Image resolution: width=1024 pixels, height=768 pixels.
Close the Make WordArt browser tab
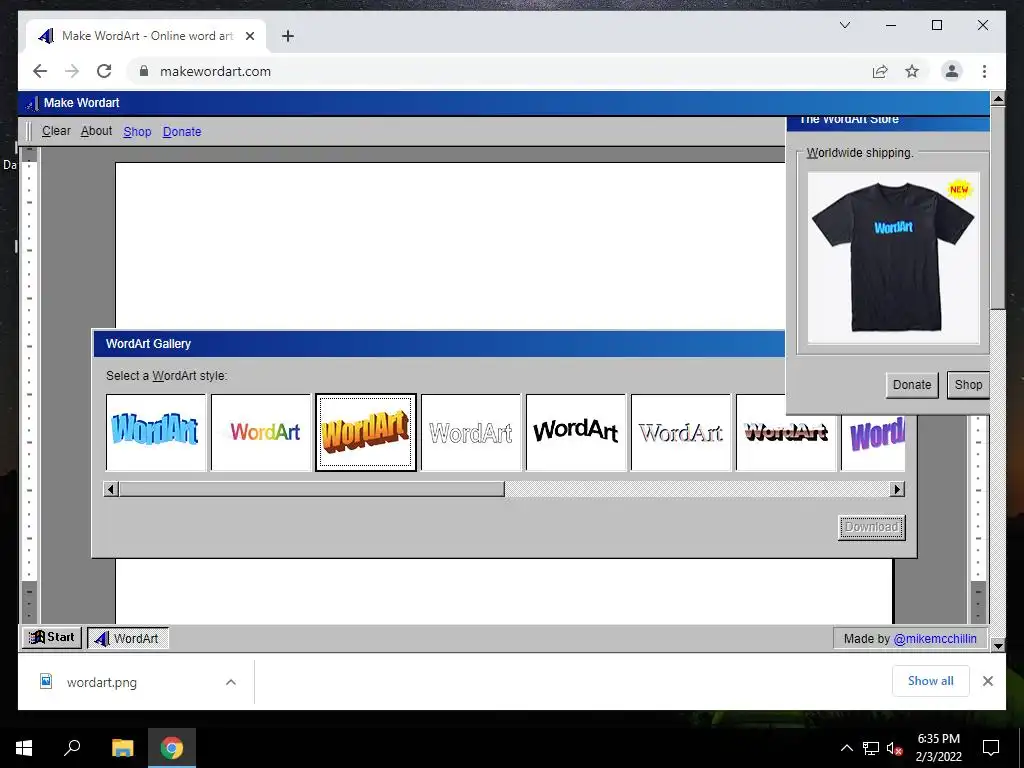[x=249, y=36]
